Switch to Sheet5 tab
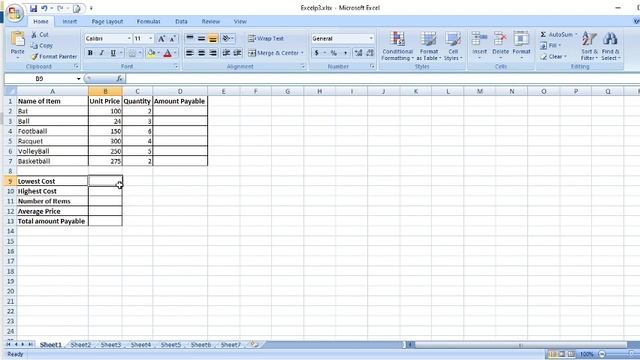The width and height of the screenshot is (640, 360). coord(171,345)
